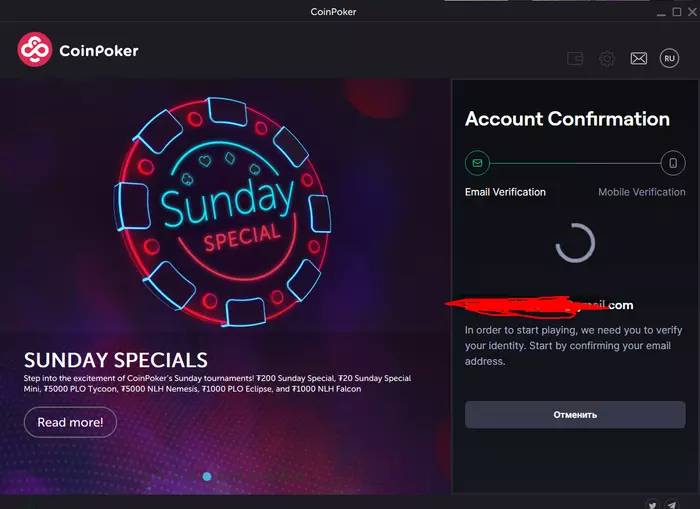Click the CoinPoker logo
This screenshot has height=509, width=700.
pos(78,50)
